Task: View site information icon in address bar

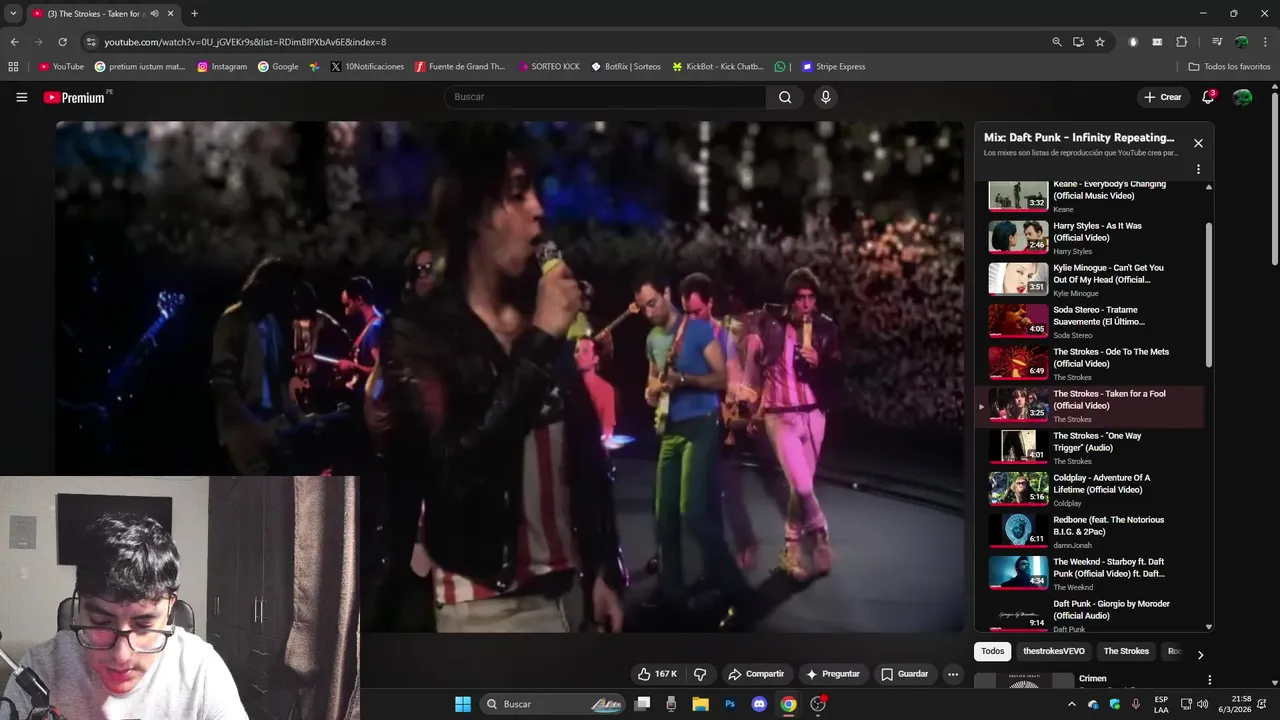Action: click(x=91, y=42)
